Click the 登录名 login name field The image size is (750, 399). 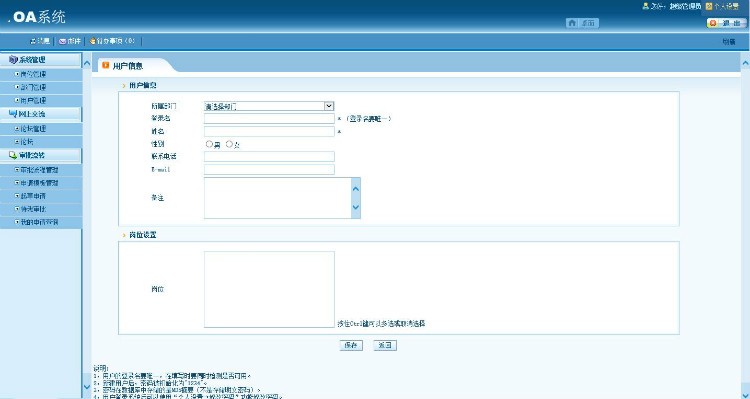[269, 119]
